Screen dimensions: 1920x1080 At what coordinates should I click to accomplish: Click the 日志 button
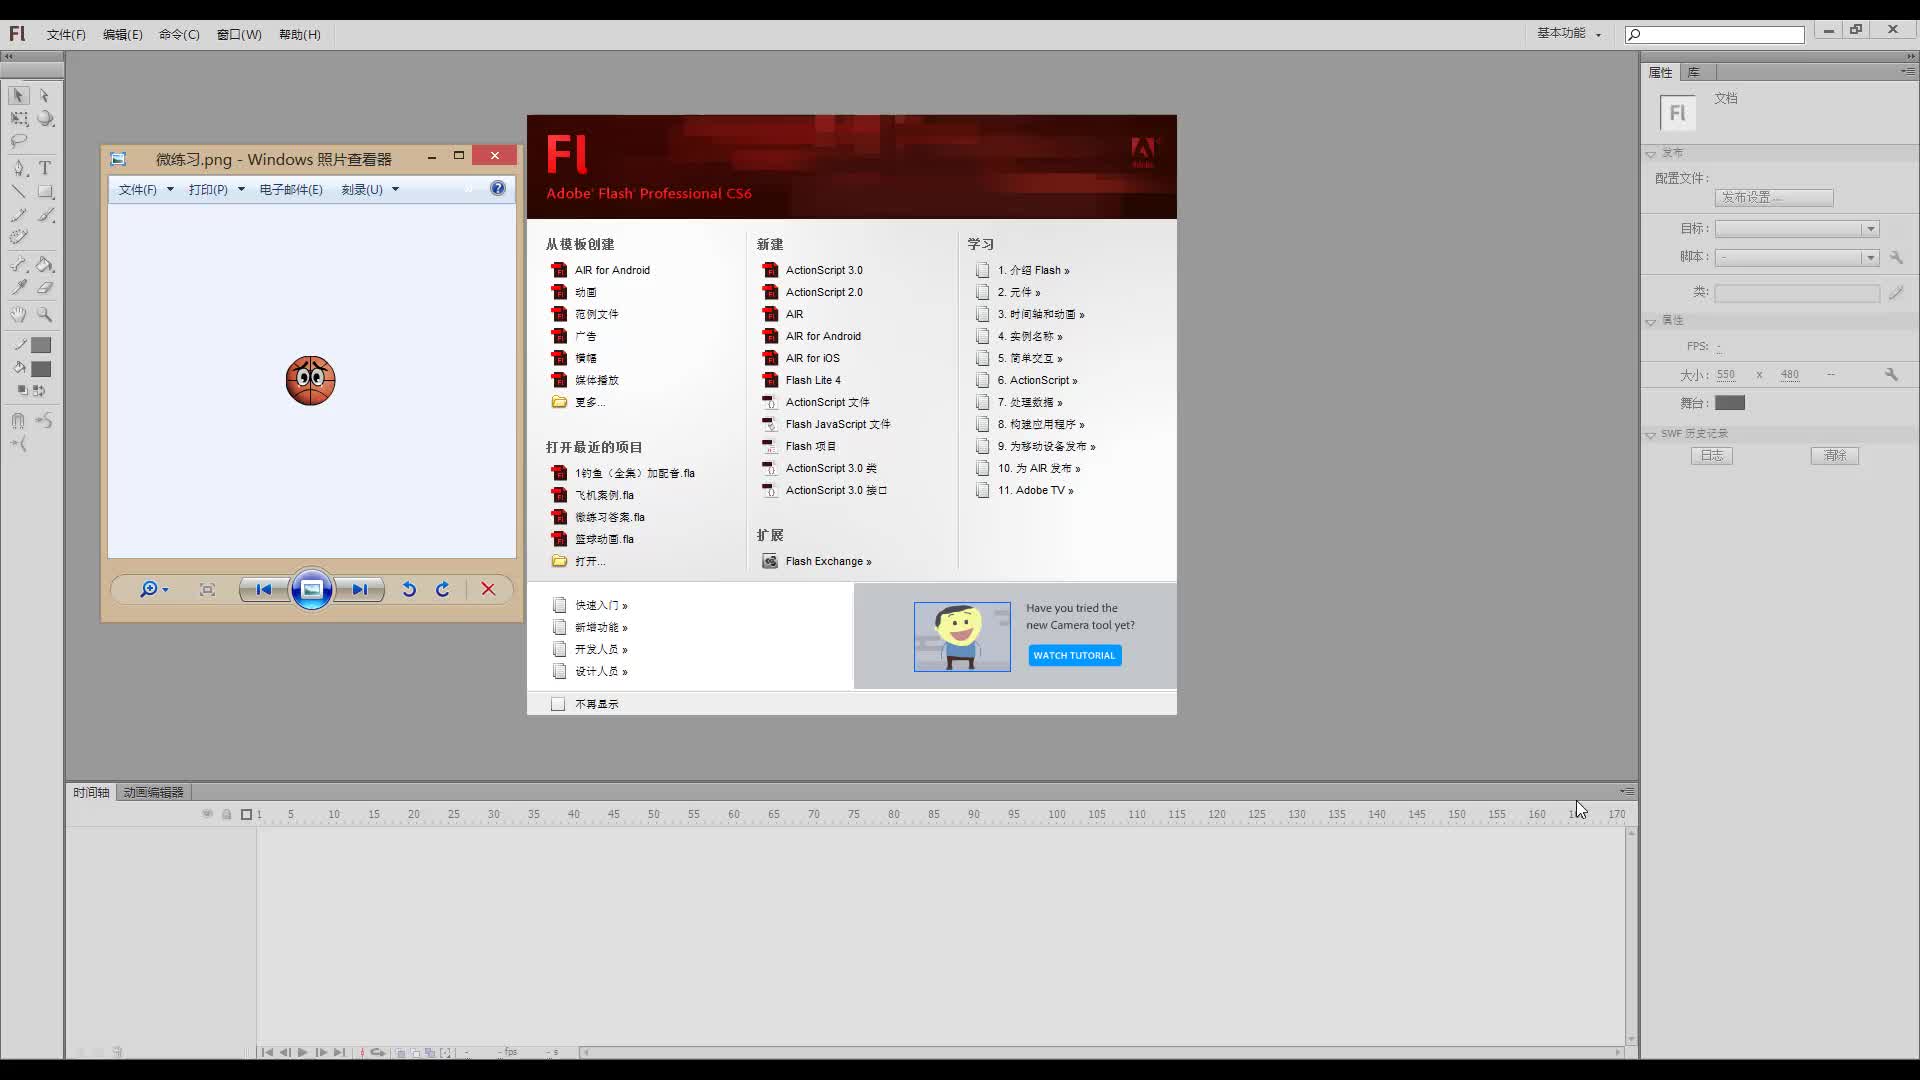click(1712, 456)
